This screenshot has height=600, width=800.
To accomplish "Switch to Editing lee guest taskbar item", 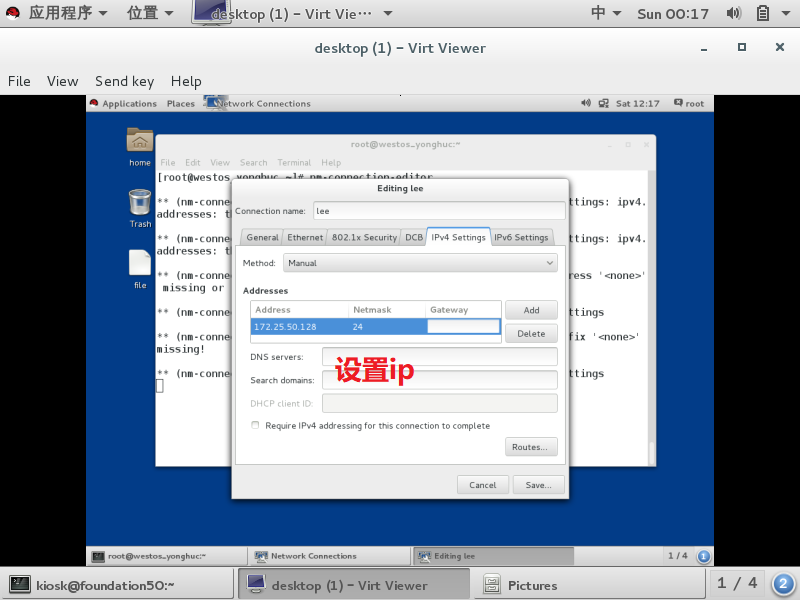I will pyautogui.click(x=493, y=556).
